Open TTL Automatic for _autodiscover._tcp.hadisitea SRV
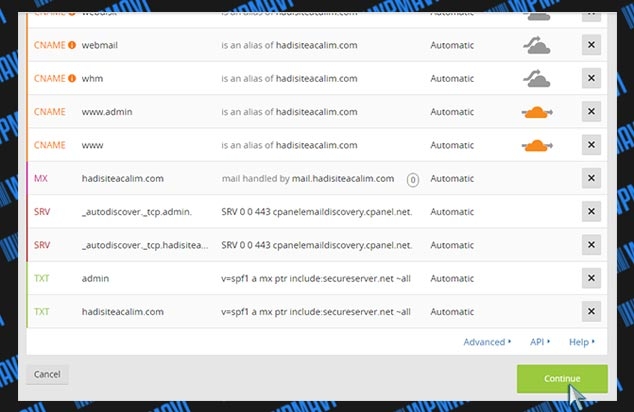This screenshot has width=634, height=412. coord(452,245)
